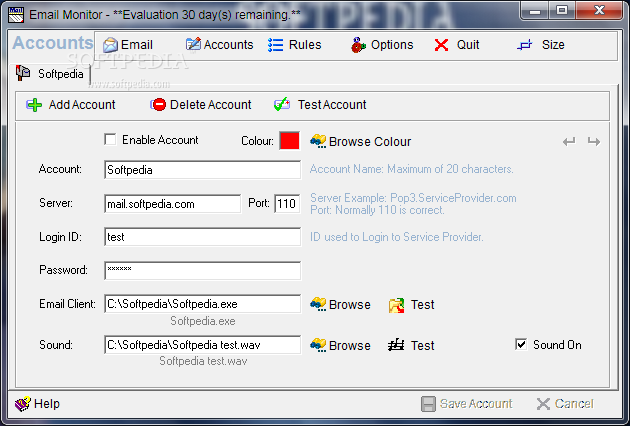Click Browse icon beside Sound field
Image resolution: width=630 pixels, height=426 pixels.
(x=318, y=345)
